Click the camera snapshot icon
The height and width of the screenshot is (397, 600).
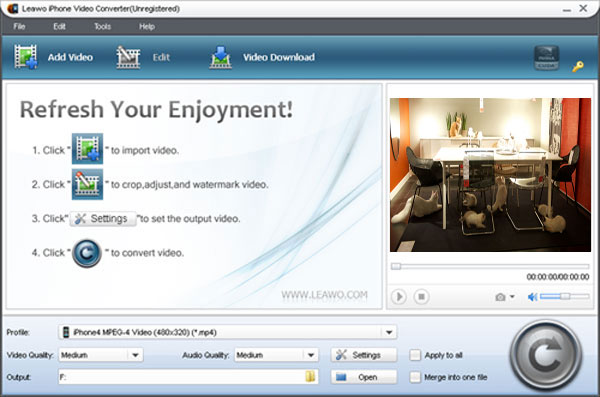500,297
